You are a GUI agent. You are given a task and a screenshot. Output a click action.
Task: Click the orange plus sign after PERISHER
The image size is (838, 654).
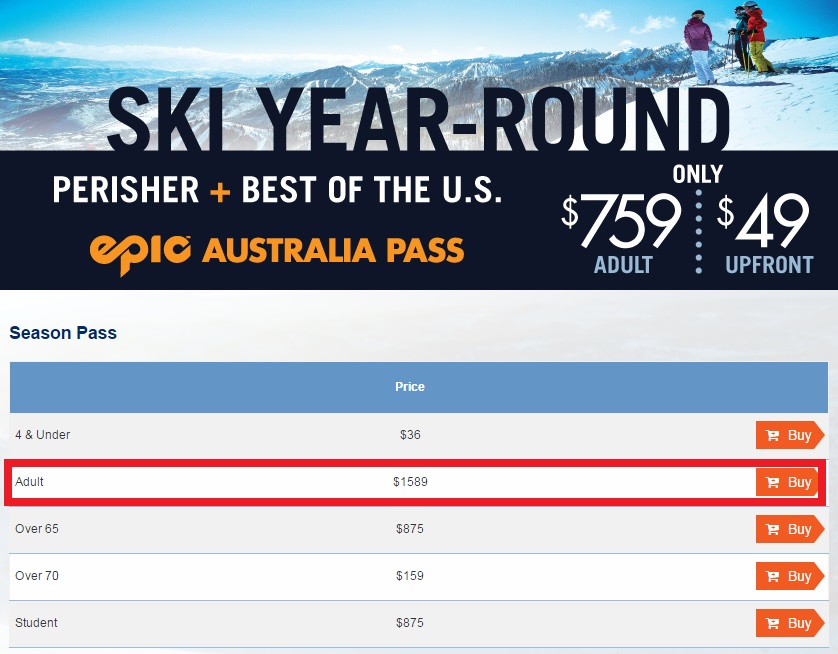point(220,191)
